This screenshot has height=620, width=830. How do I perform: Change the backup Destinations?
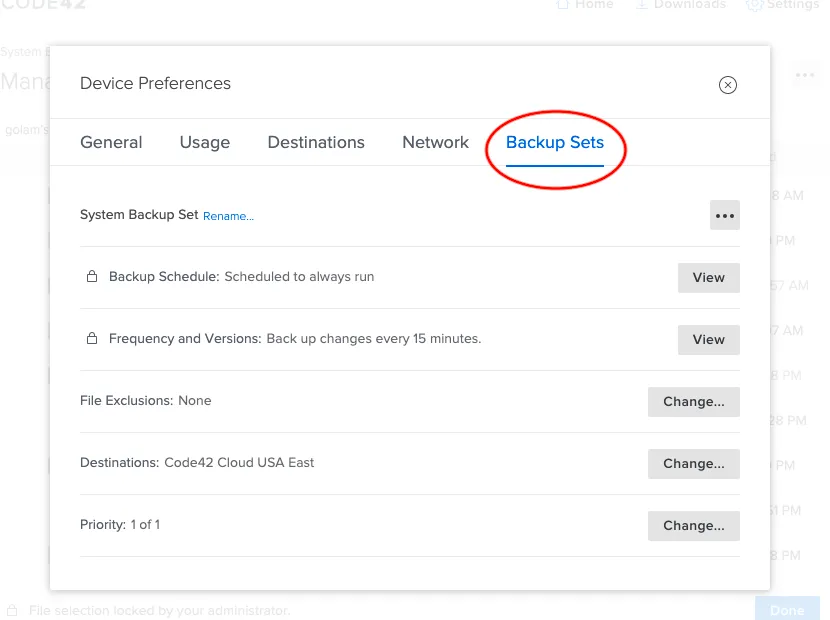click(693, 463)
